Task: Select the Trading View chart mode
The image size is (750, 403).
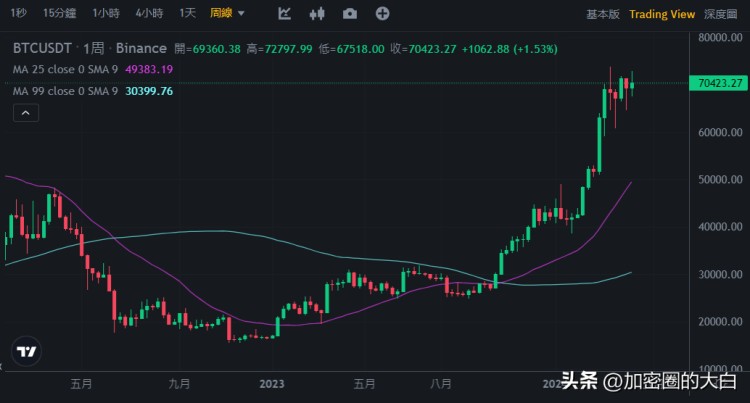Action: 662,14
